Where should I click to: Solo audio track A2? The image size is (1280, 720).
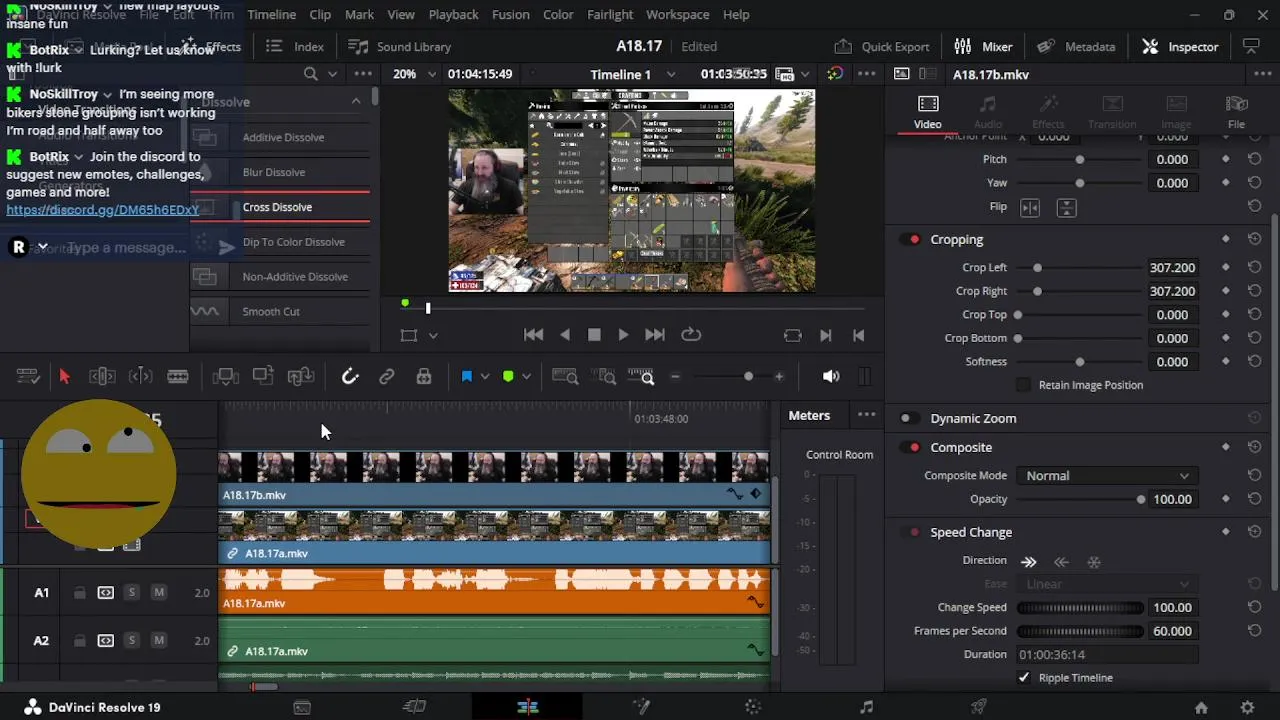tap(131, 641)
